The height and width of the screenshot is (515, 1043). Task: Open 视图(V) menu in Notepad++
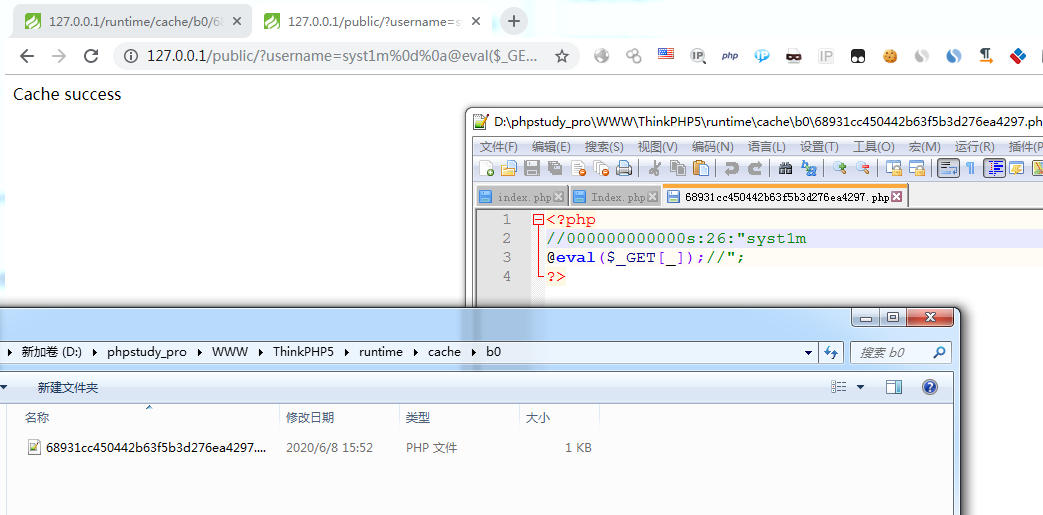[657, 146]
